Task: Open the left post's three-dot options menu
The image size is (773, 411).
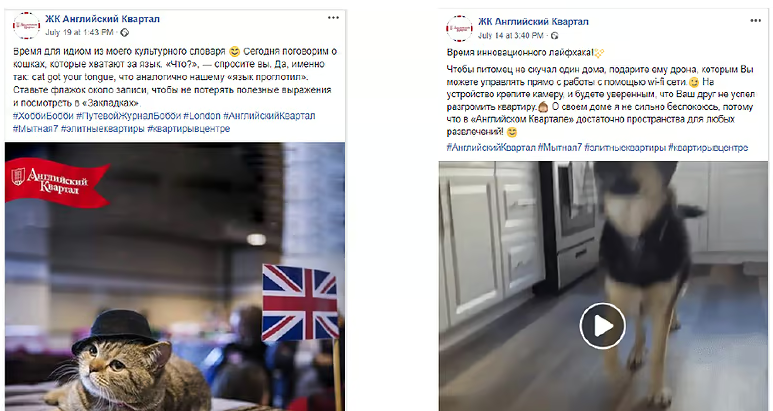Action: [333, 18]
